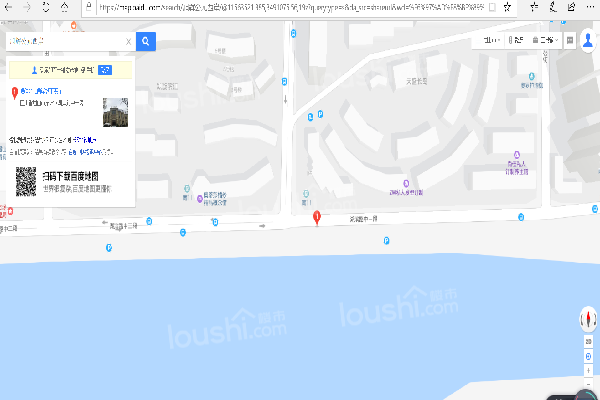600x400 pixels.
Task: Zoom in with the plus button
Action: 589,371
